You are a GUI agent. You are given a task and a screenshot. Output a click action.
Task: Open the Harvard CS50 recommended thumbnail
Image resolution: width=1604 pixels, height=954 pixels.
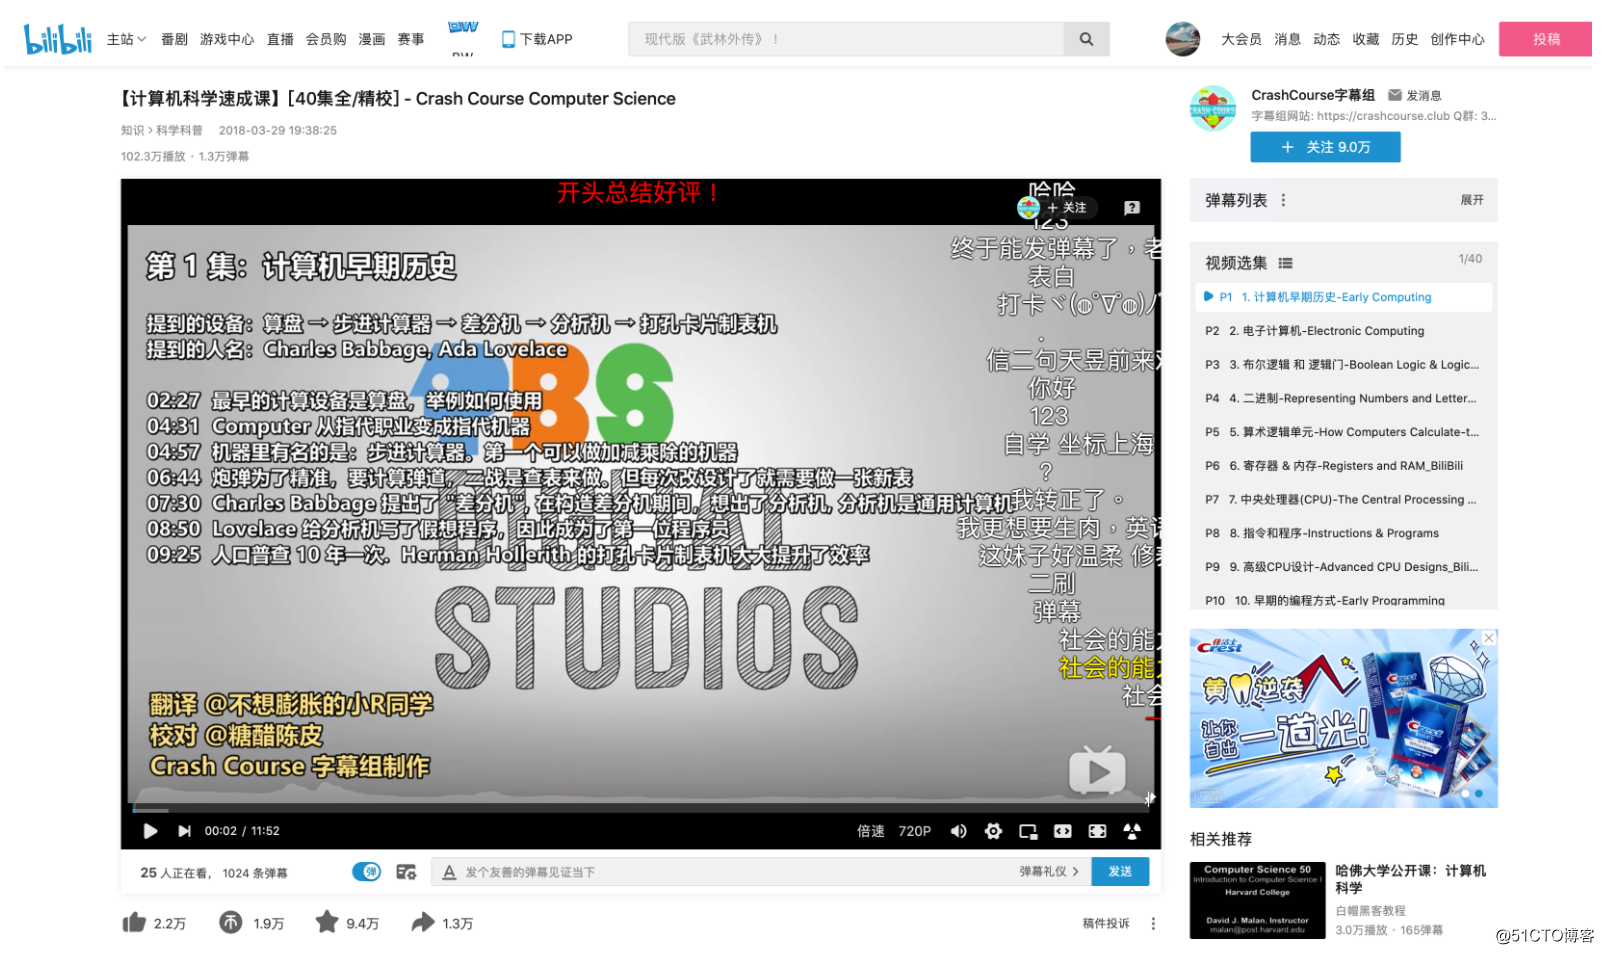[1257, 900]
